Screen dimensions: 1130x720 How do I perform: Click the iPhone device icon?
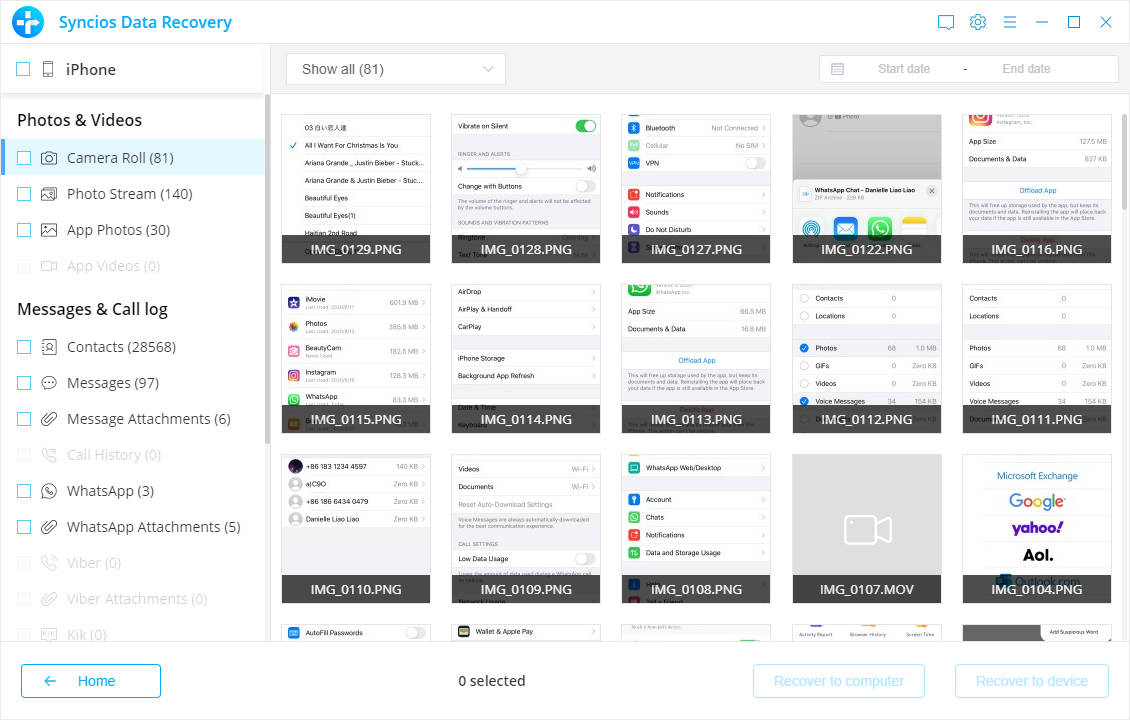point(48,69)
